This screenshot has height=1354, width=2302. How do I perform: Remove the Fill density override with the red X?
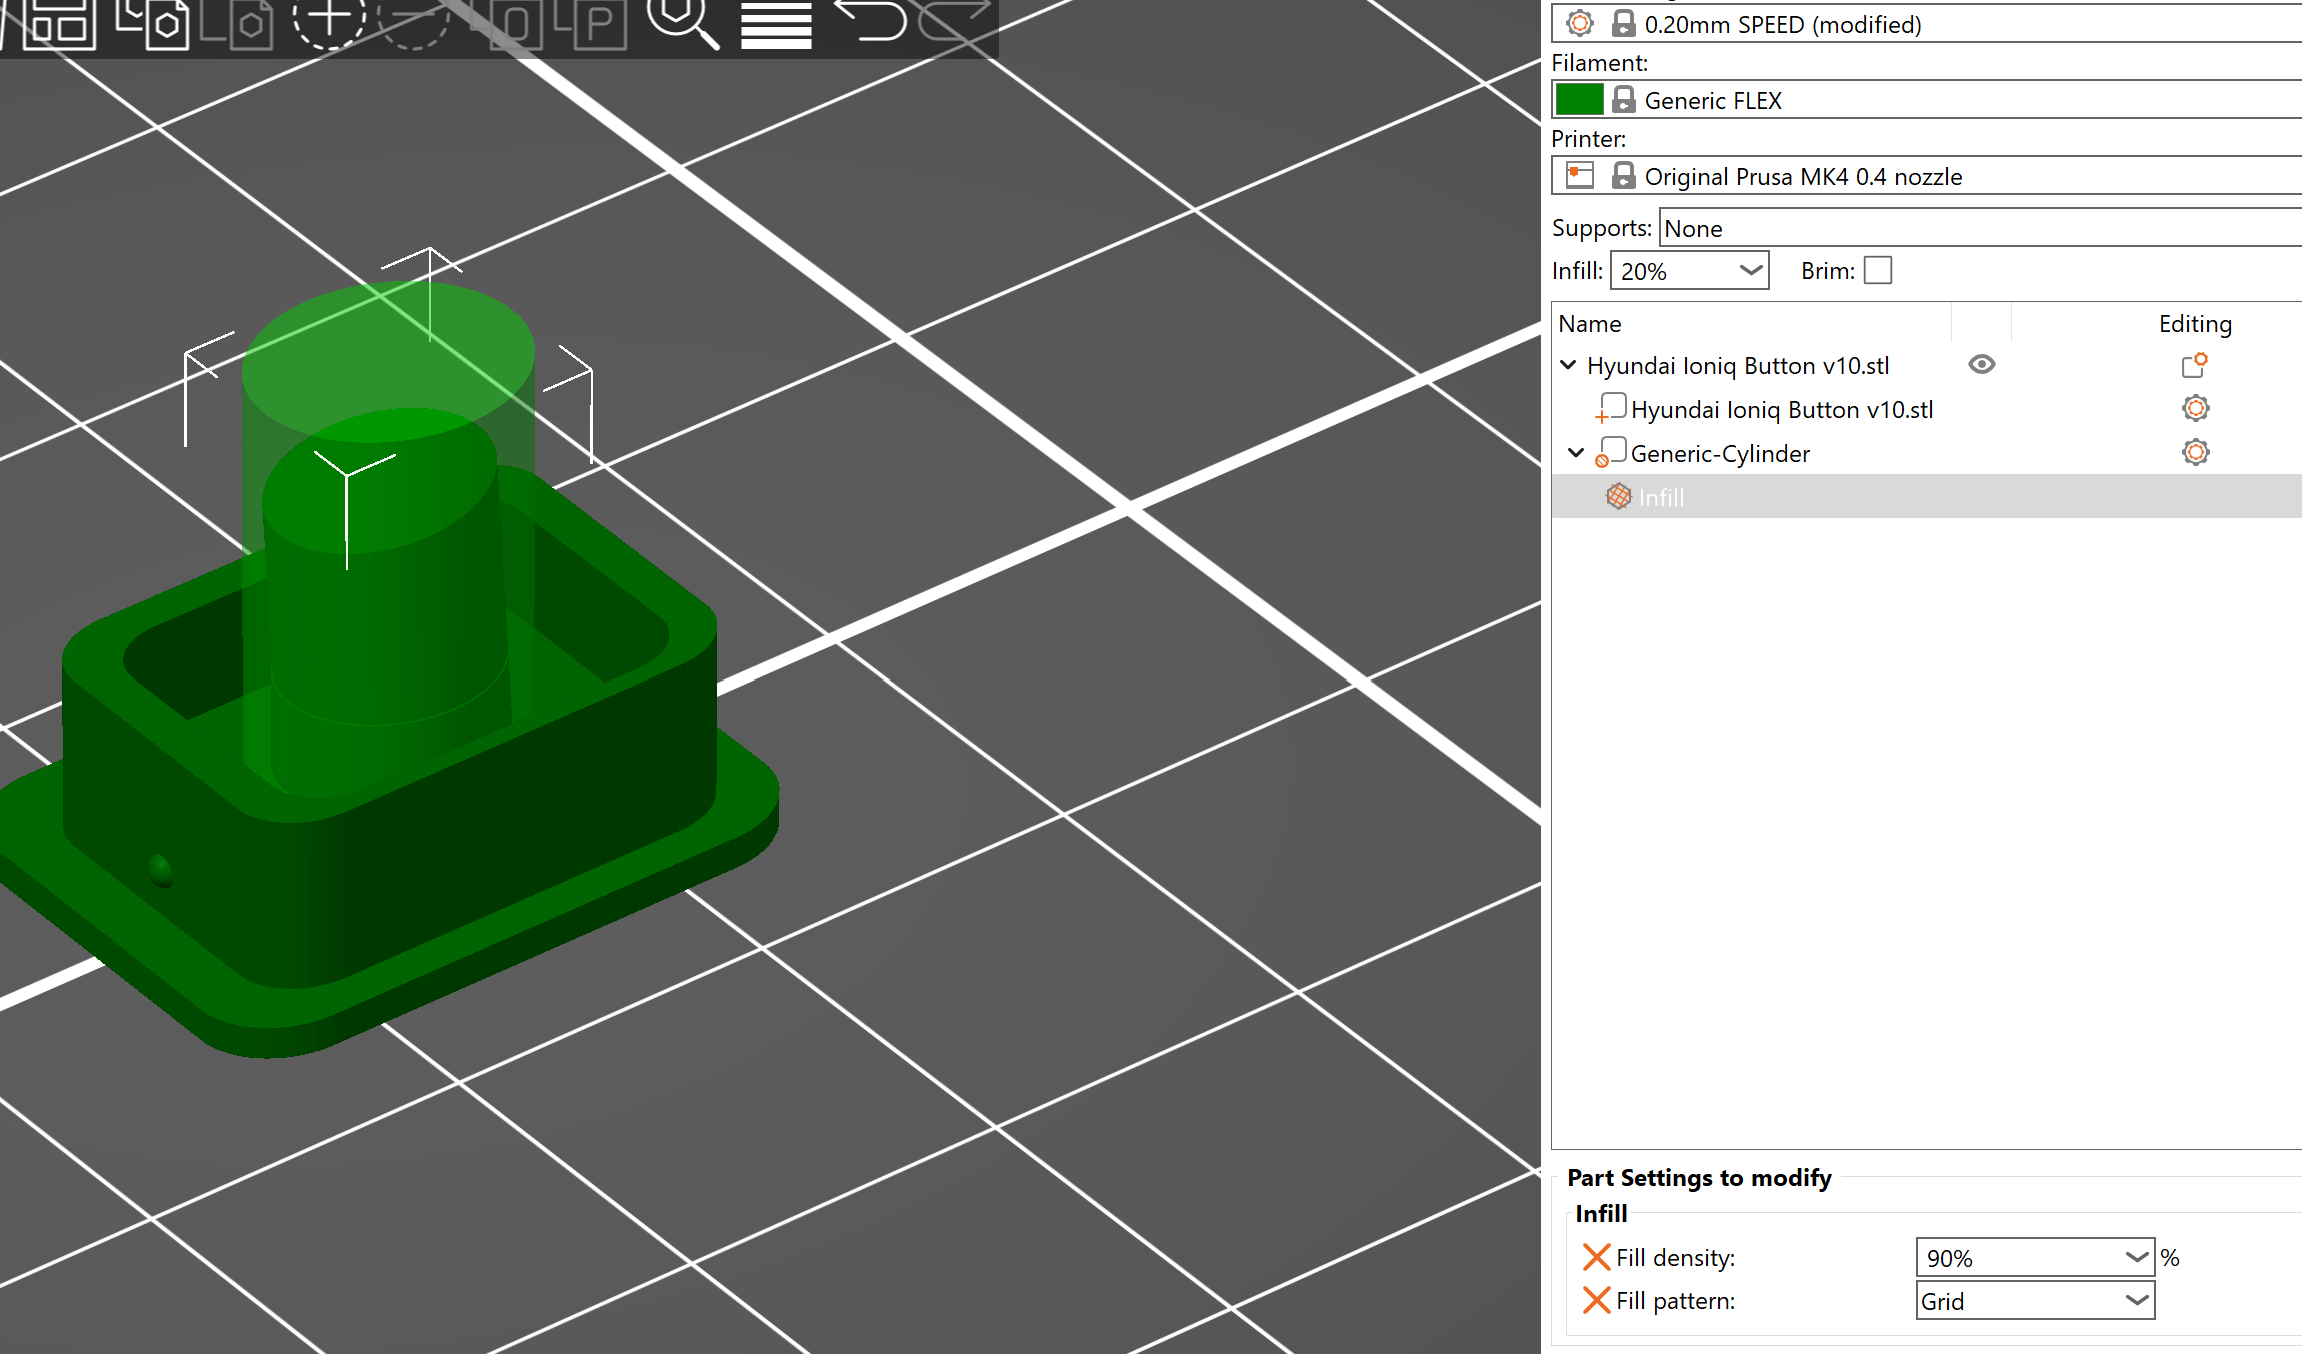(1596, 1257)
